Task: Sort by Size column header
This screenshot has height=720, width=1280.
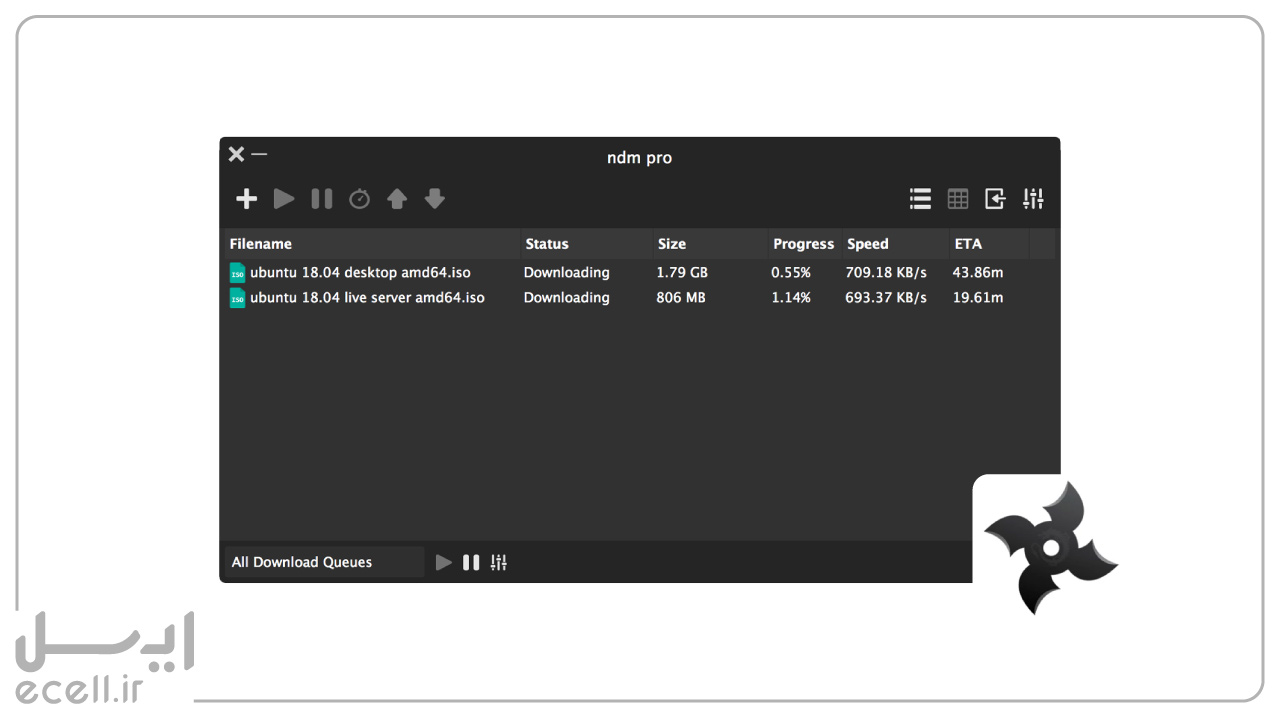Action: (x=710, y=244)
